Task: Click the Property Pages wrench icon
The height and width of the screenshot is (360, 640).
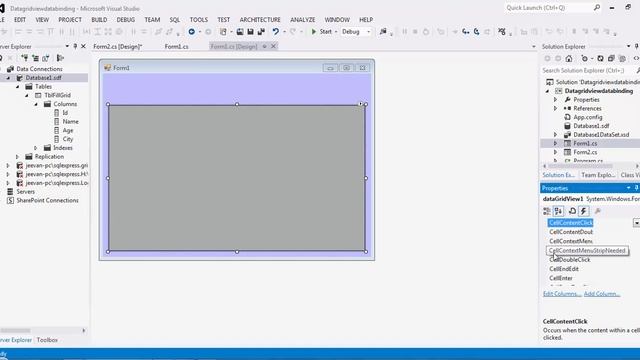Action: [598, 211]
